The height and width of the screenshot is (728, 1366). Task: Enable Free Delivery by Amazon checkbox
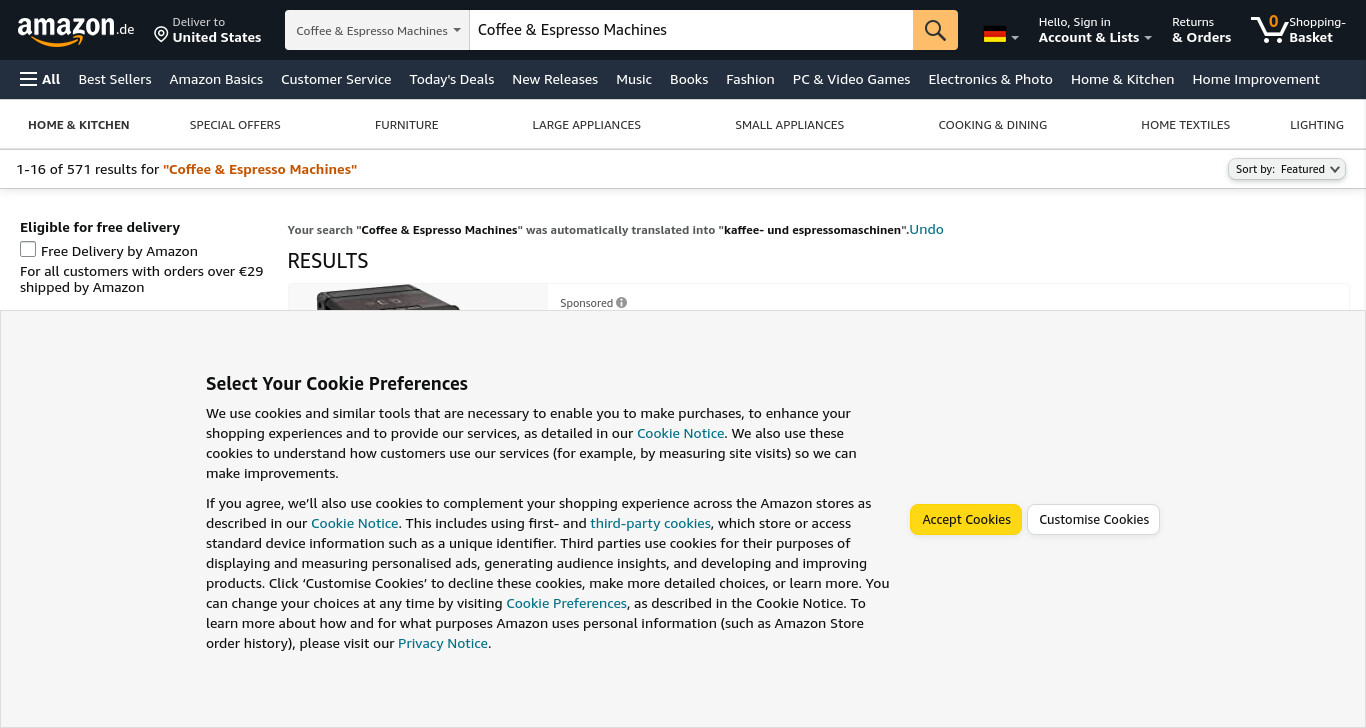tap(28, 250)
